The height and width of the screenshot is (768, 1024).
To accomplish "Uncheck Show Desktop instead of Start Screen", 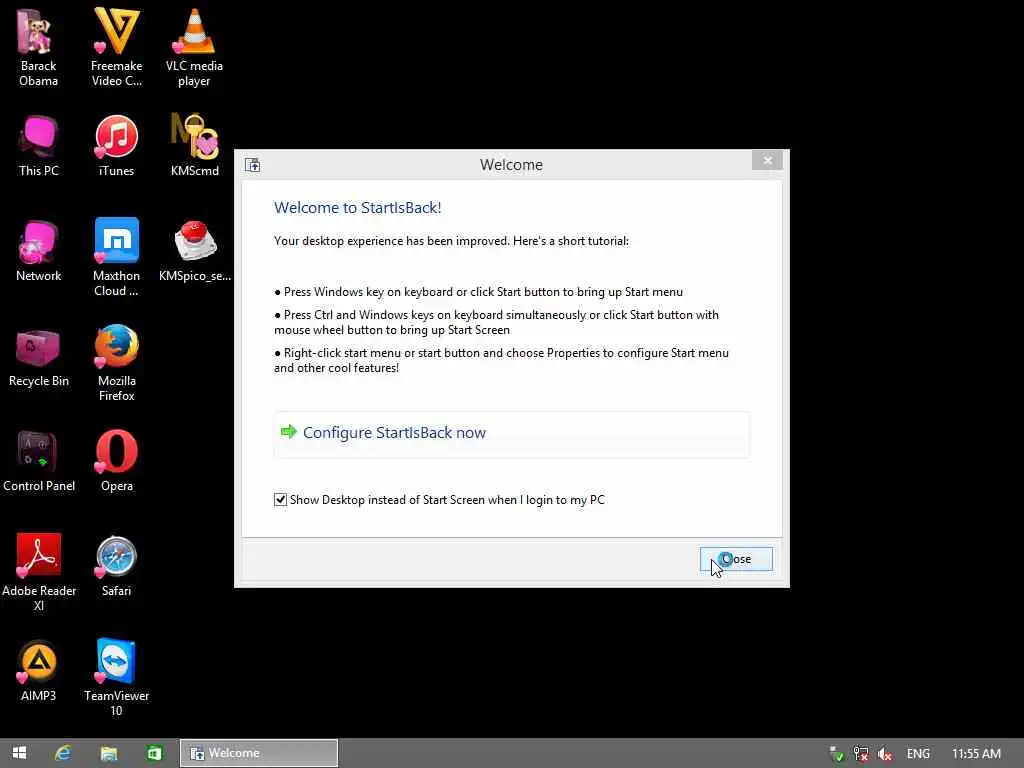I will click(280, 500).
